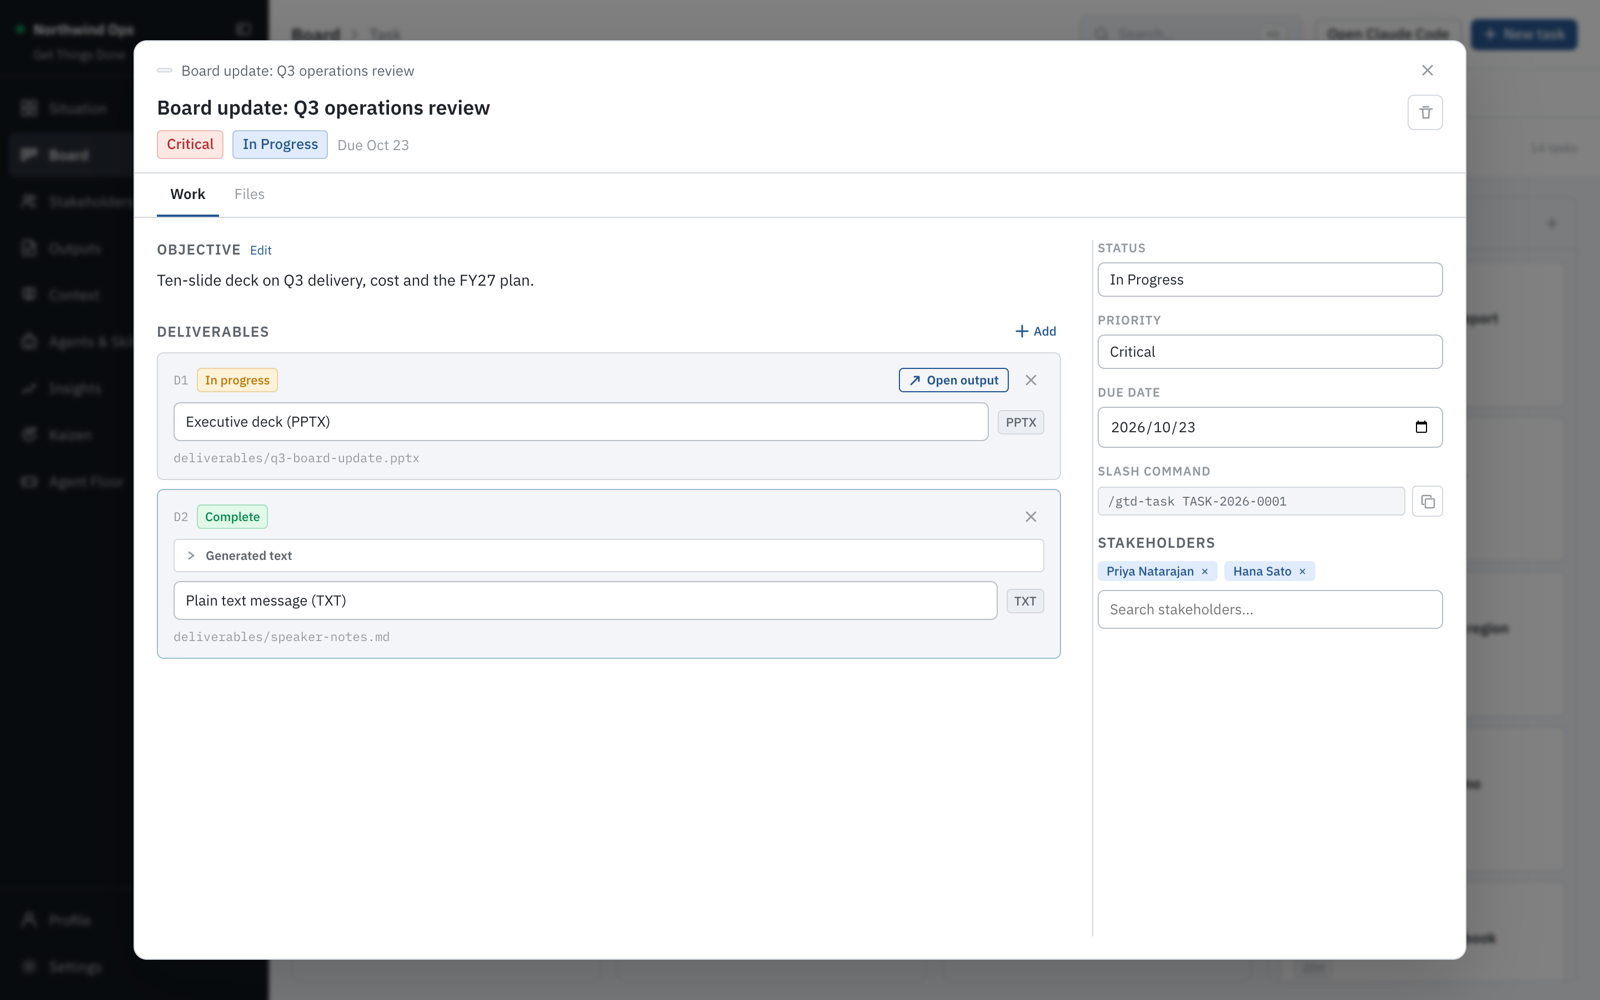
Task: Switch to the Files tab
Action: click(x=249, y=194)
